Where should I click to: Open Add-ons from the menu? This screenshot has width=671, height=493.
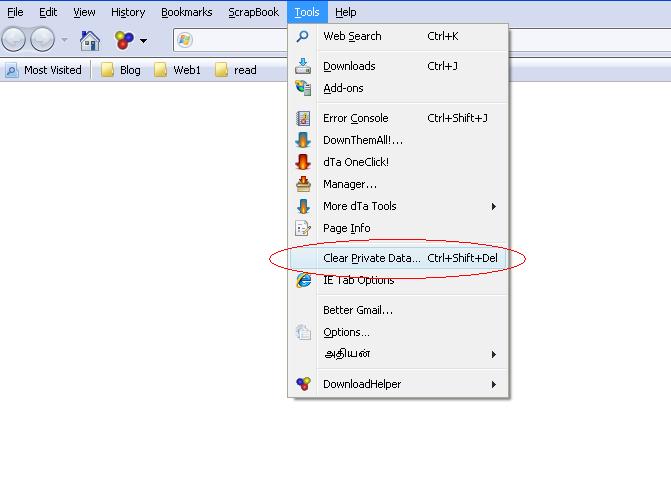pos(398,88)
